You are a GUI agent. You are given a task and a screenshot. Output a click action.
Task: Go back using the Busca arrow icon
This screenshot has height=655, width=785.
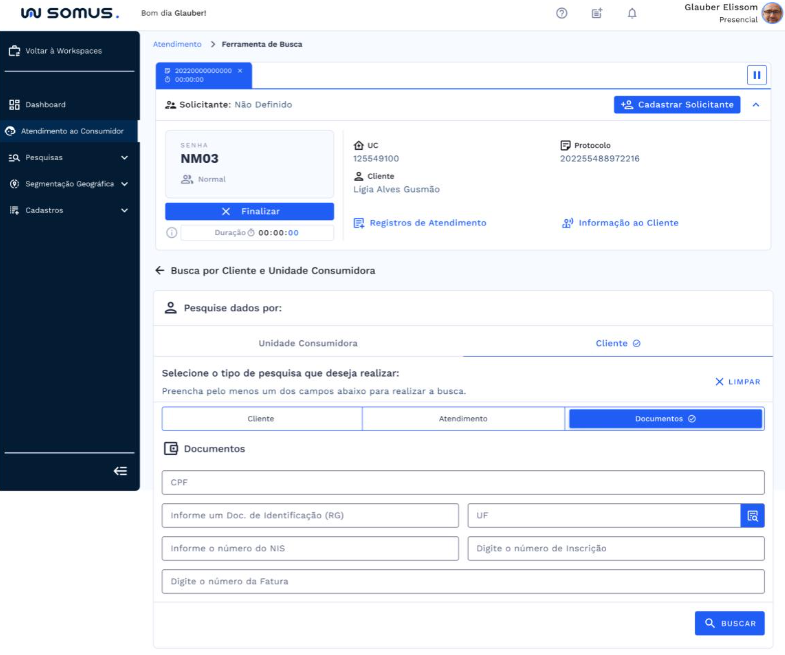pyautogui.click(x=159, y=271)
